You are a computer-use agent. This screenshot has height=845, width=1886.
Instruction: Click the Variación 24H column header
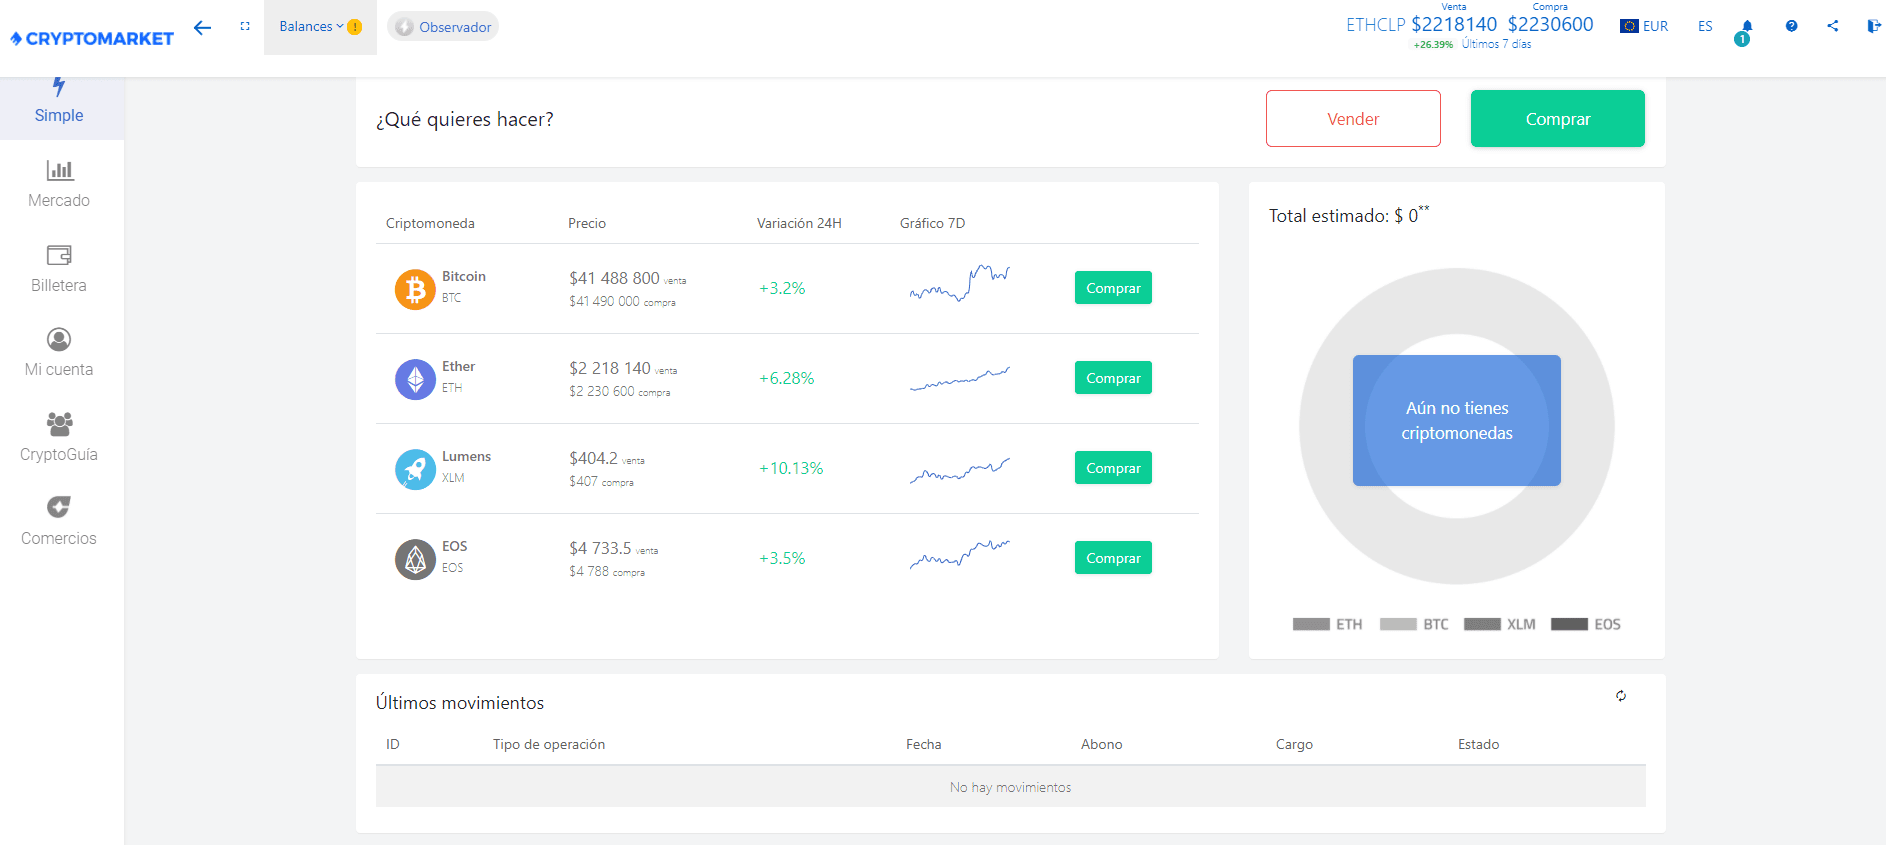(799, 223)
